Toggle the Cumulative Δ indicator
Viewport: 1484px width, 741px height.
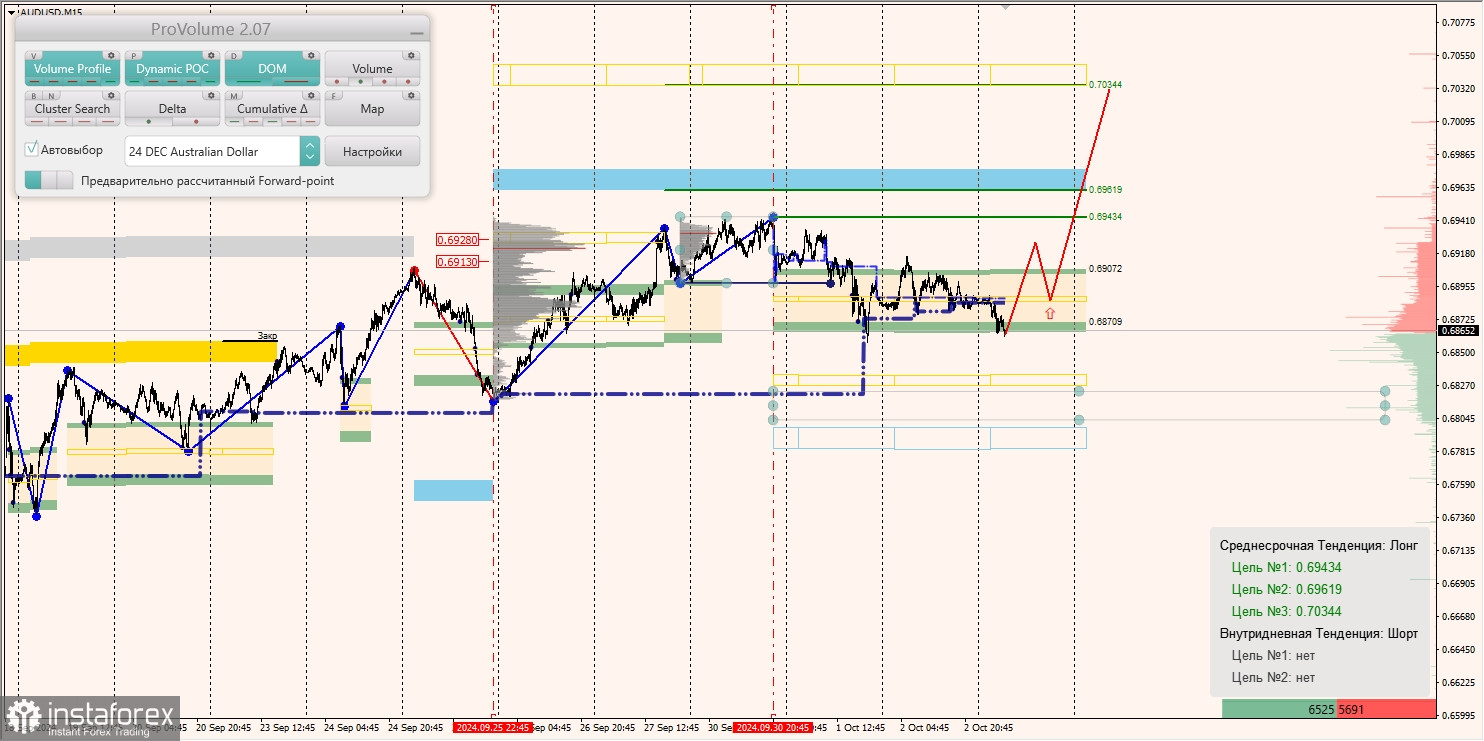tap(272, 108)
